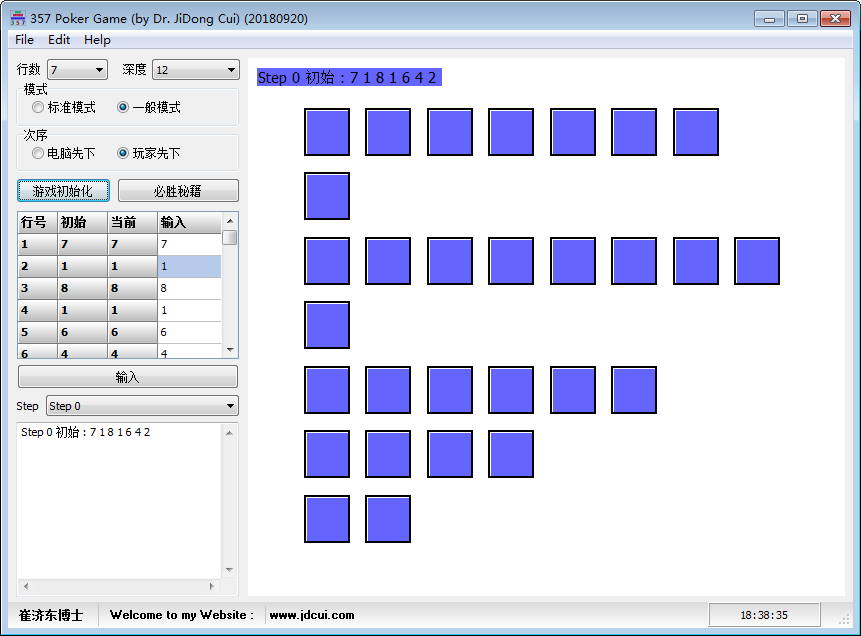Click the table scrollbar up arrow
This screenshot has height=636, width=861.
230,221
